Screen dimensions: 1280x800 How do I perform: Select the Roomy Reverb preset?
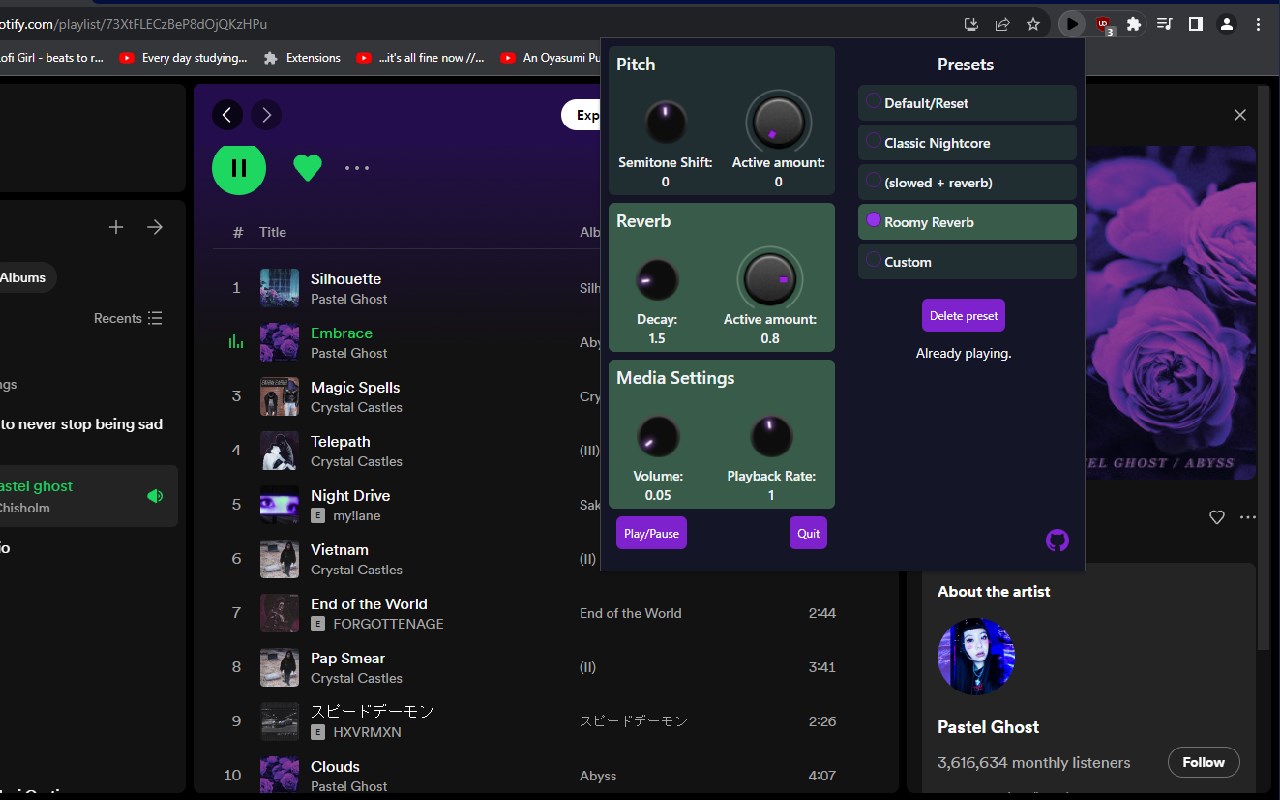click(967, 222)
